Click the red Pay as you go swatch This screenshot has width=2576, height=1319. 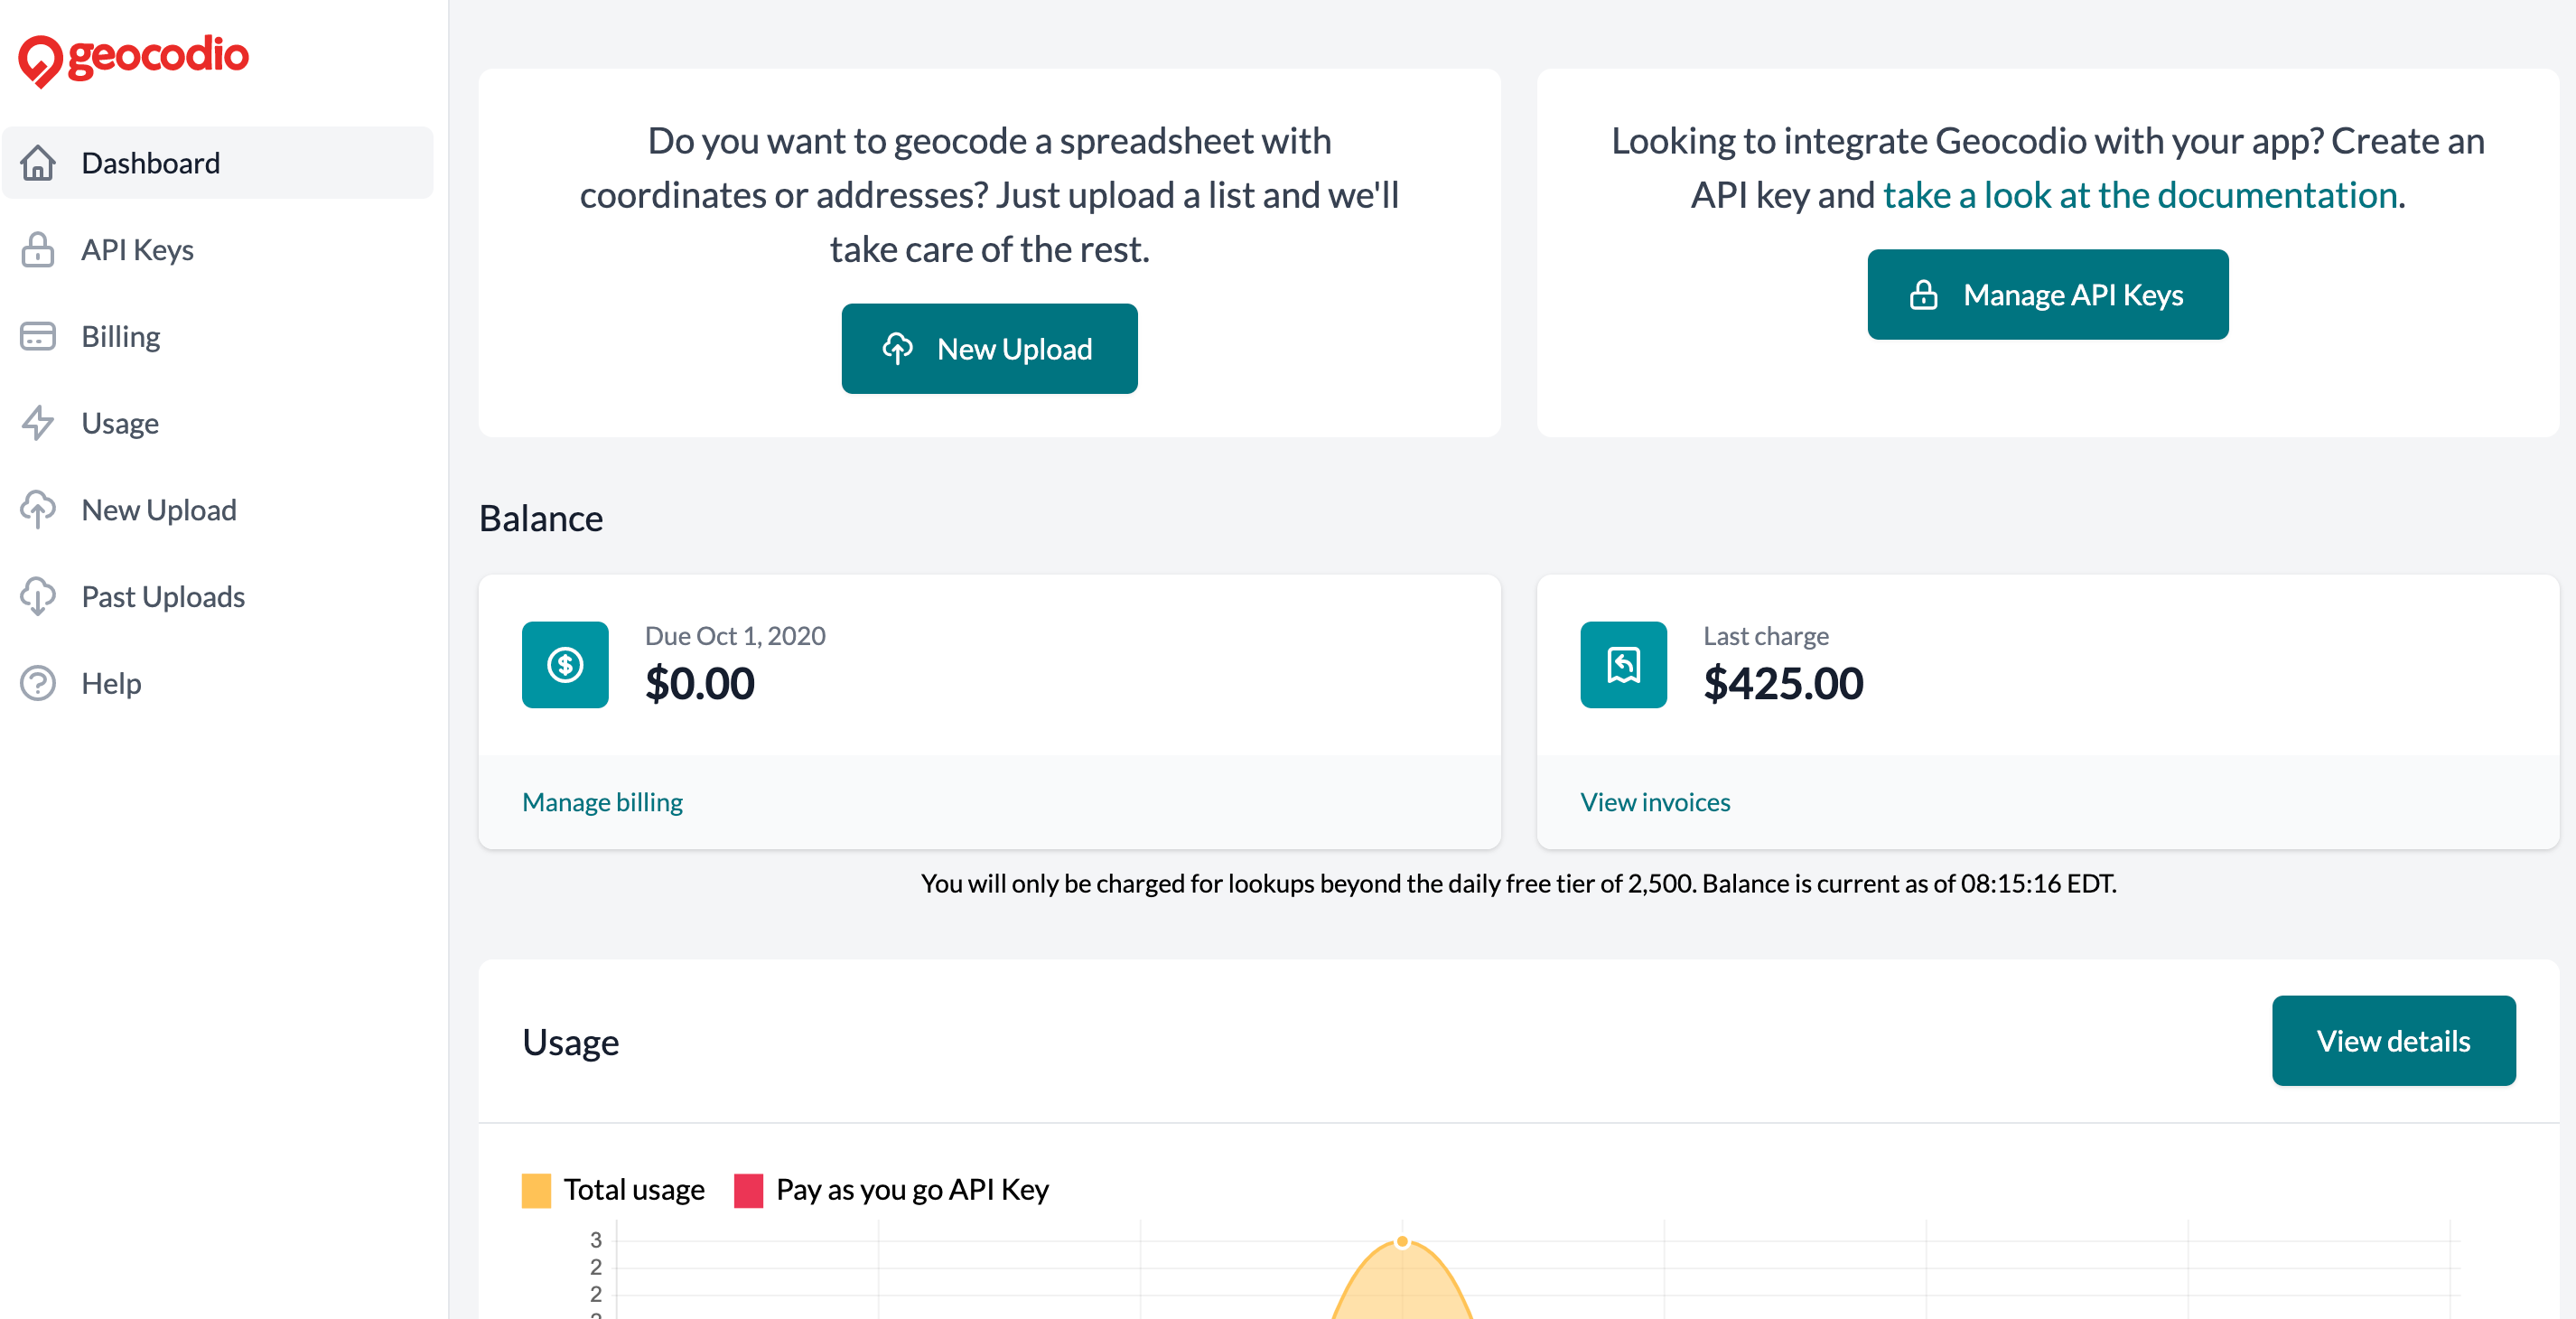(748, 1190)
